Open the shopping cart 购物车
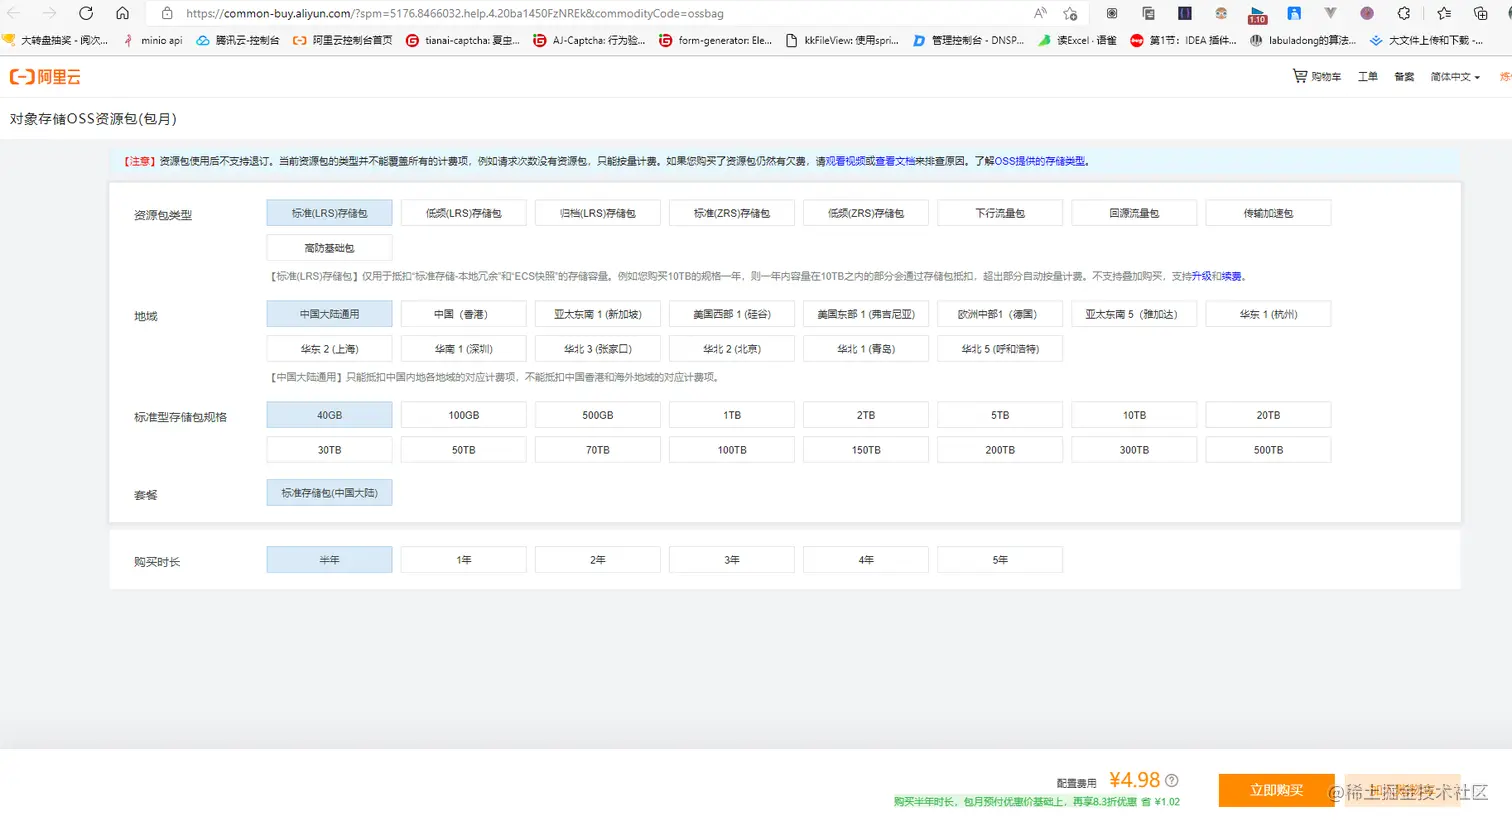The image size is (1512, 826). pos(1316,76)
